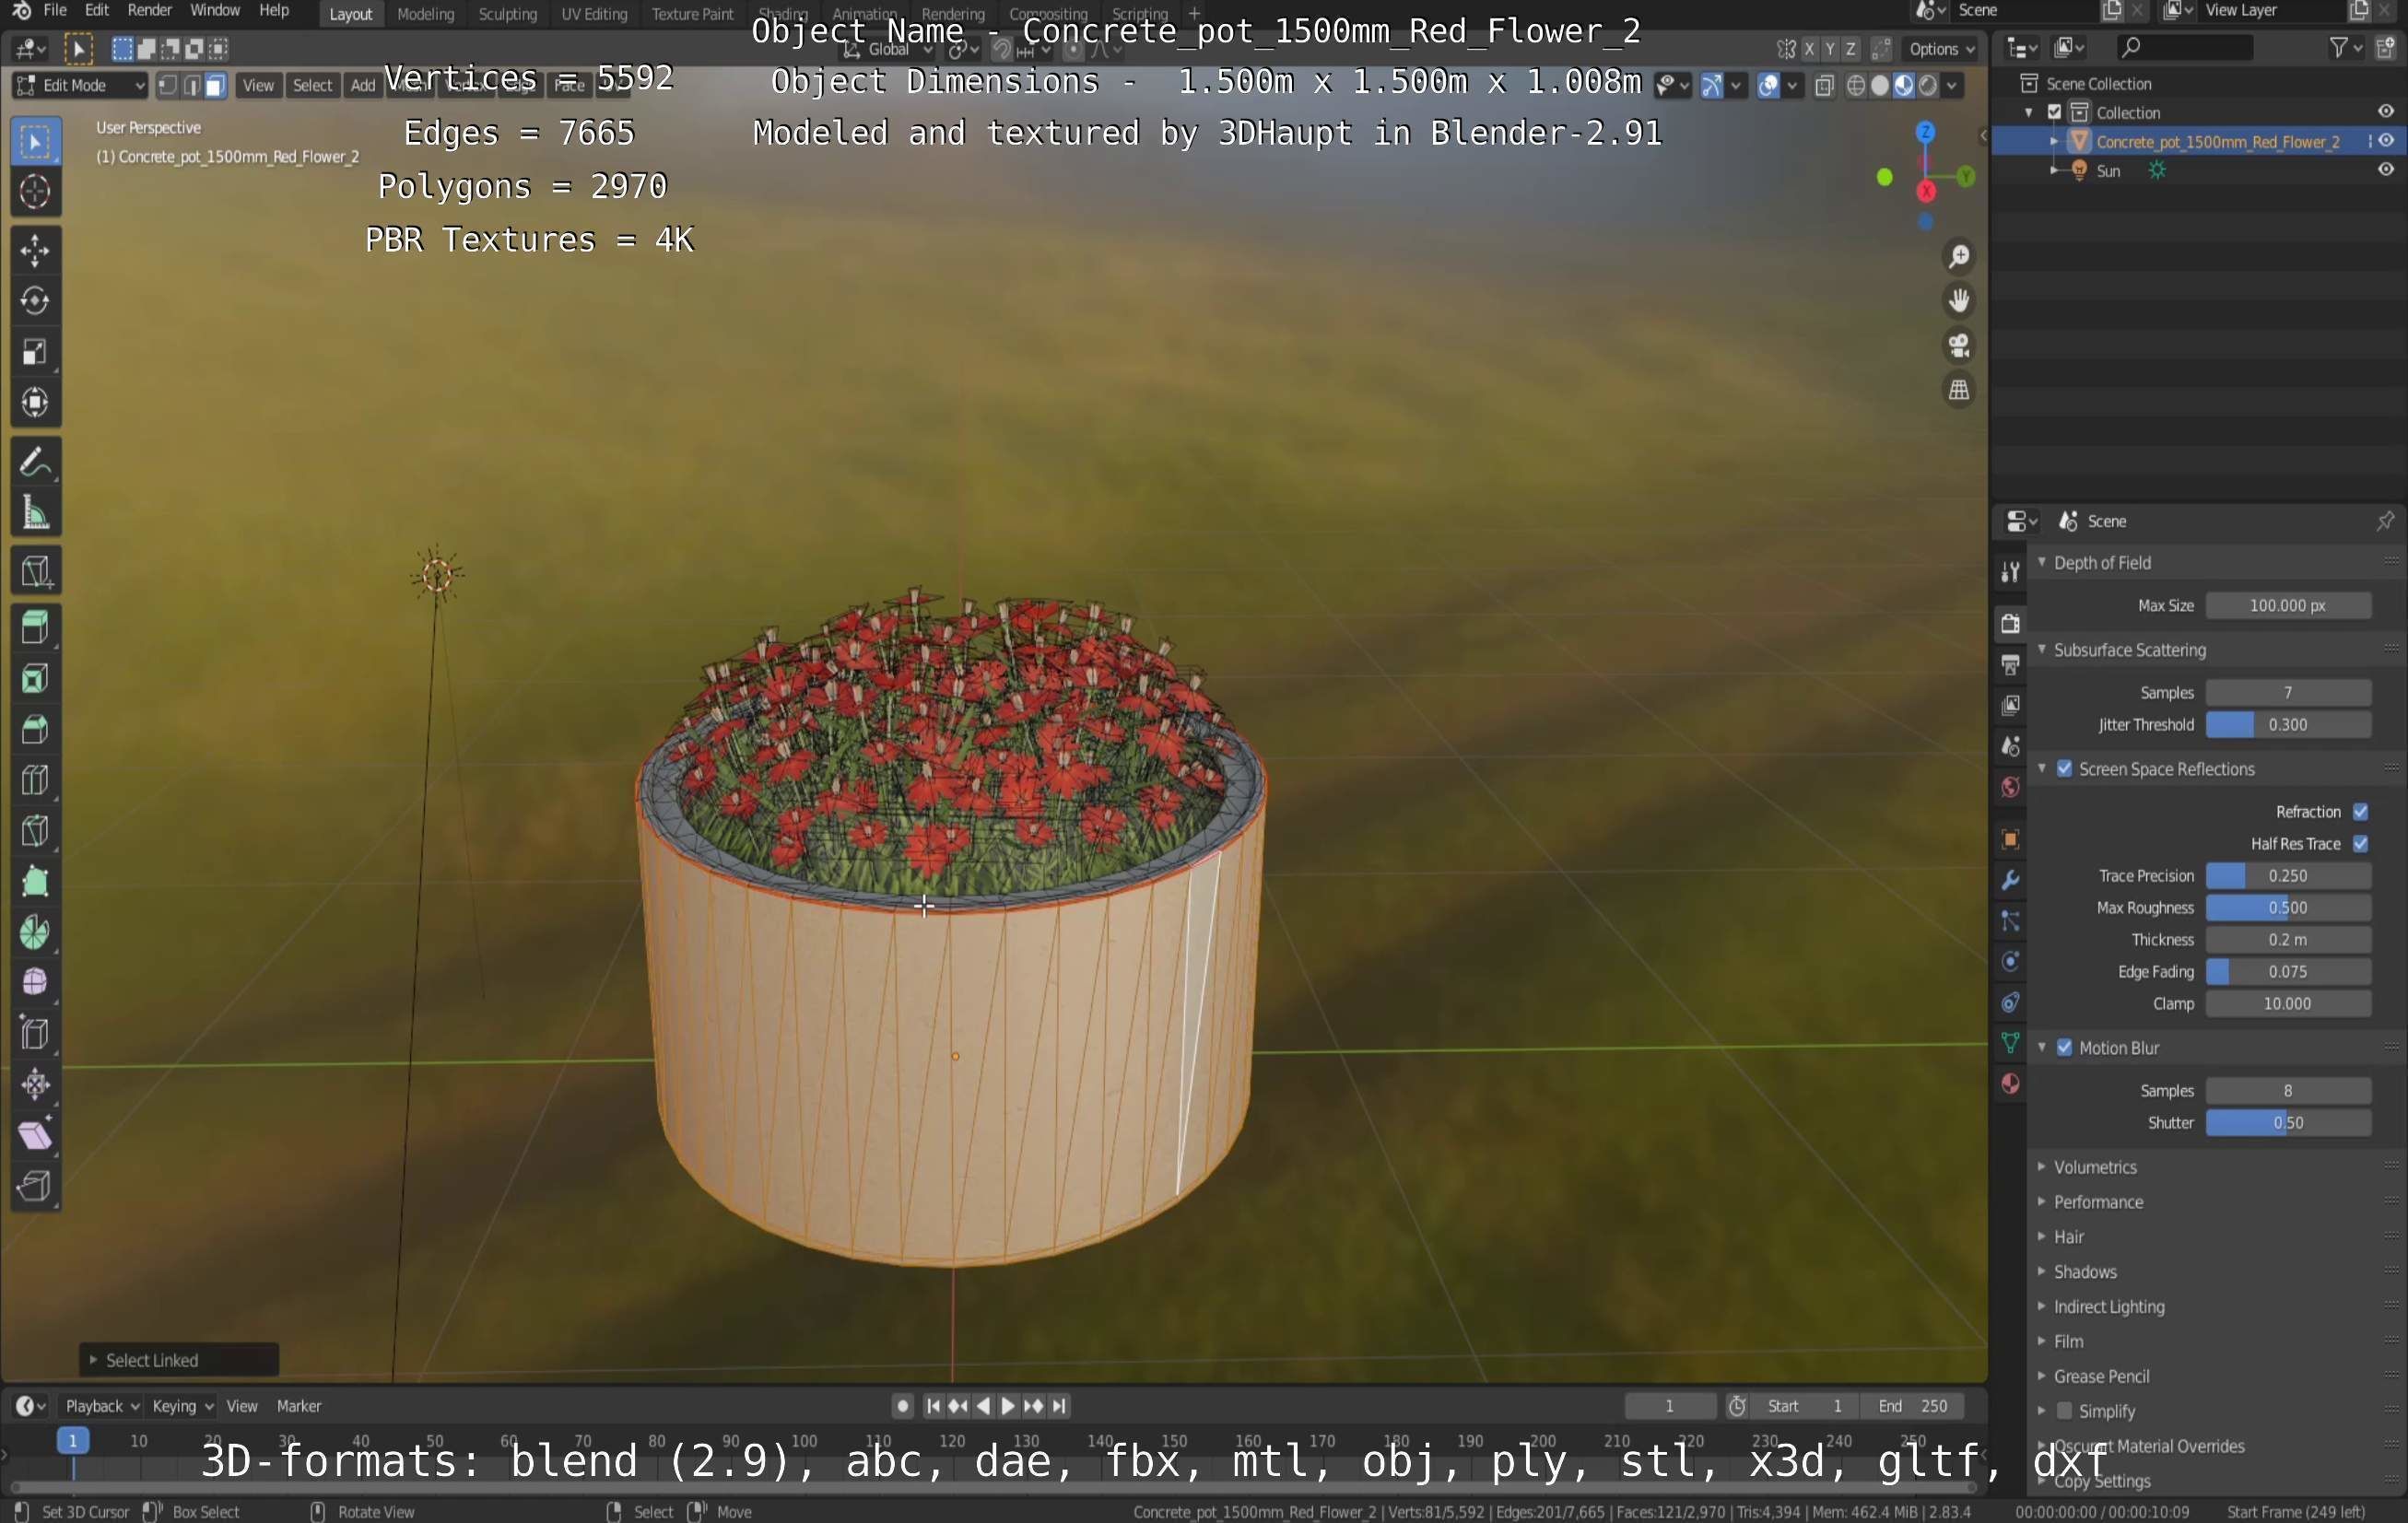This screenshot has width=2408, height=1523.
Task: Toggle the Refraction checkbox
Action: pyautogui.click(x=2360, y=812)
